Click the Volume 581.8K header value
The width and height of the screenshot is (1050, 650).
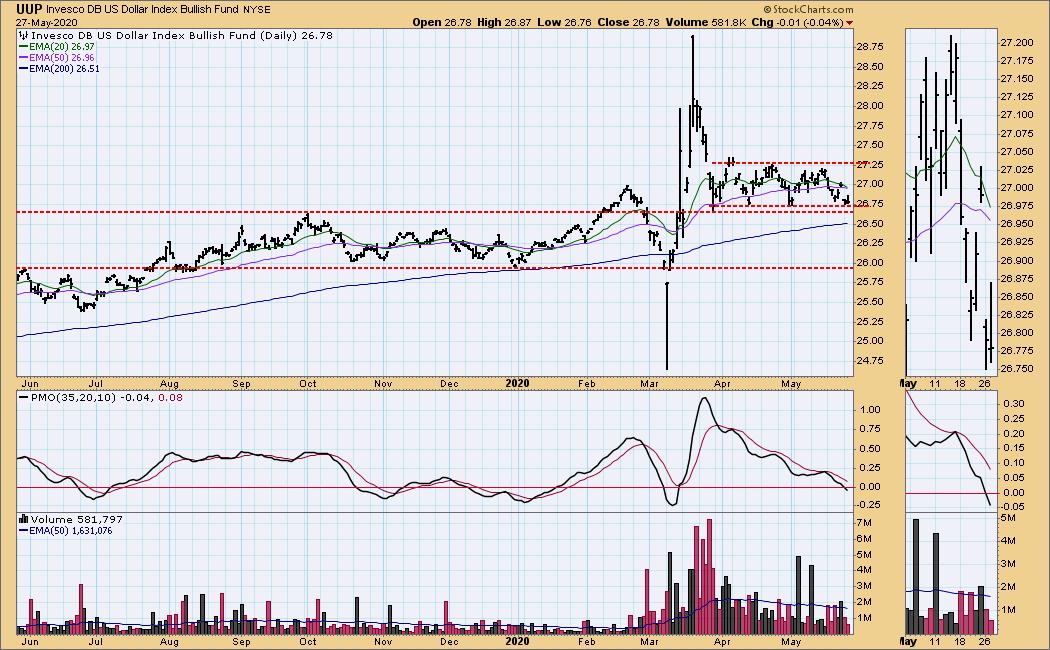706,22
